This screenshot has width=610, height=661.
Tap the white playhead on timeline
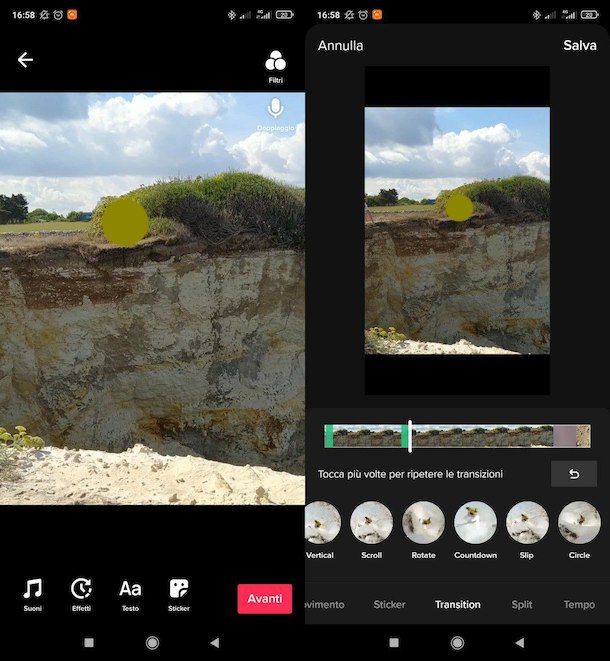click(x=410, y=436)
